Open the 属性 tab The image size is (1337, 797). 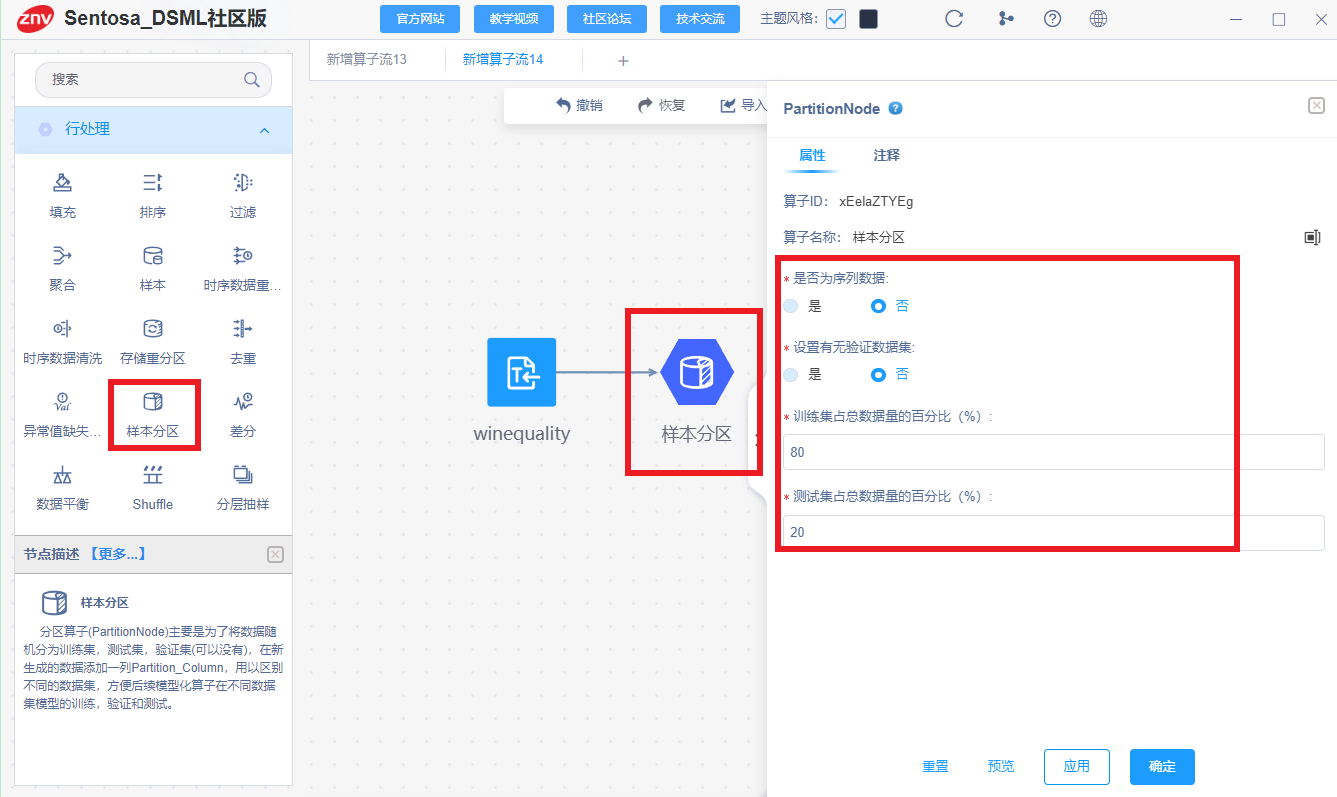[812, 156]
